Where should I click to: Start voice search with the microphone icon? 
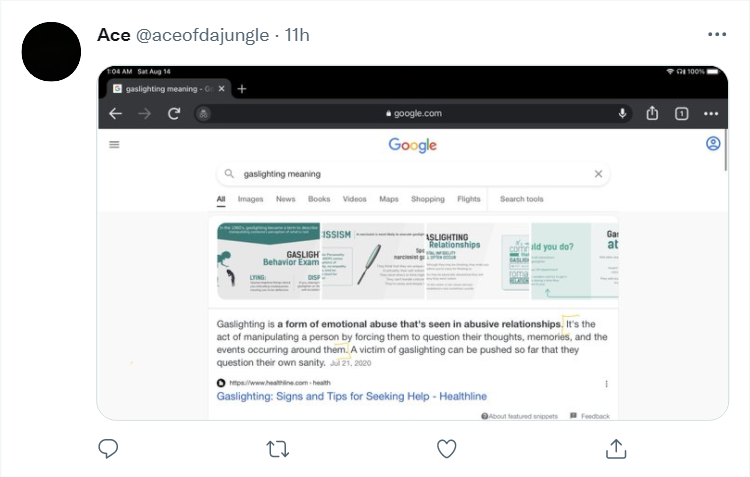click(622, 113)
